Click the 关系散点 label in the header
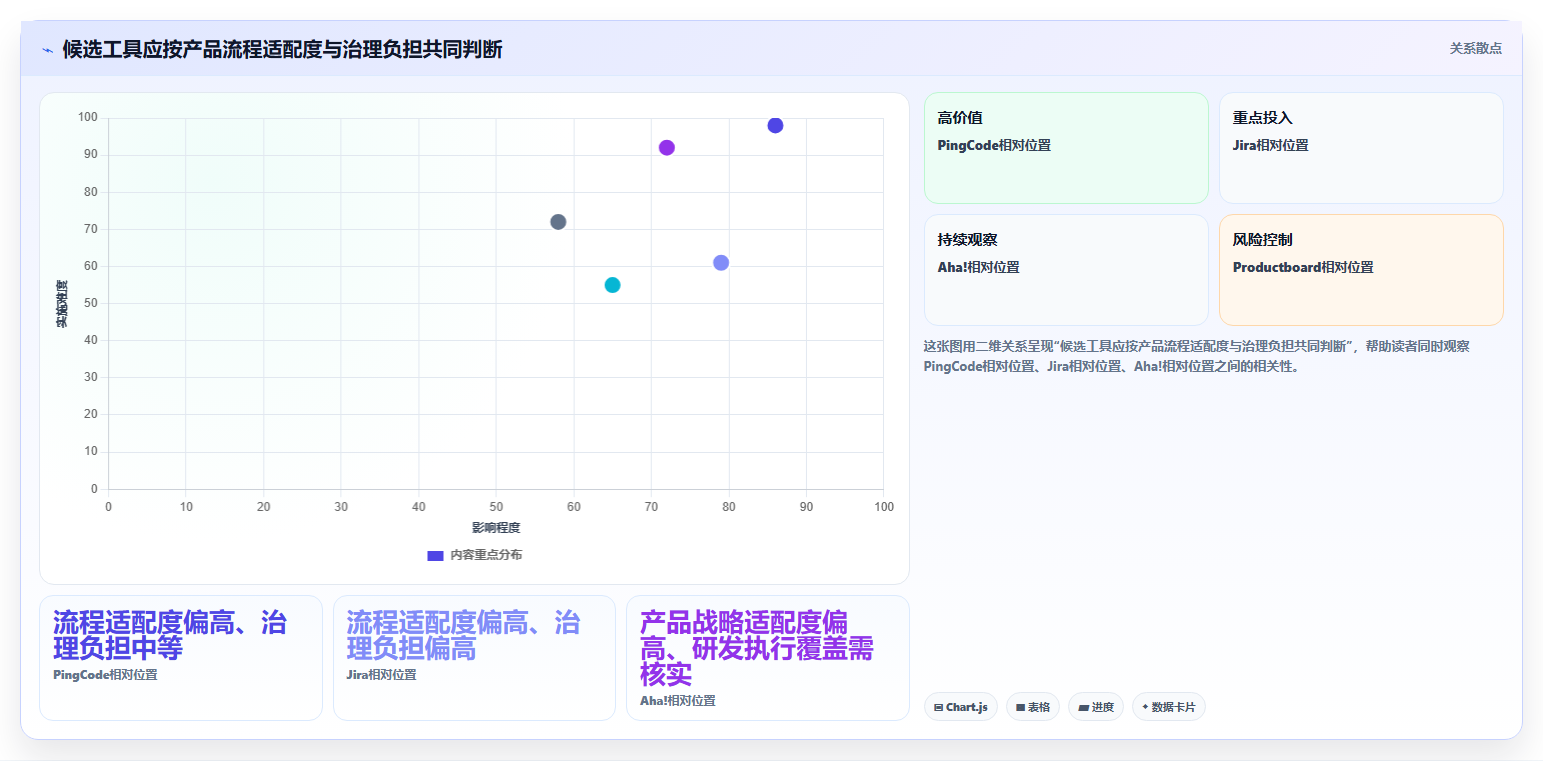1543x761 pixels. pos(1475,48)
